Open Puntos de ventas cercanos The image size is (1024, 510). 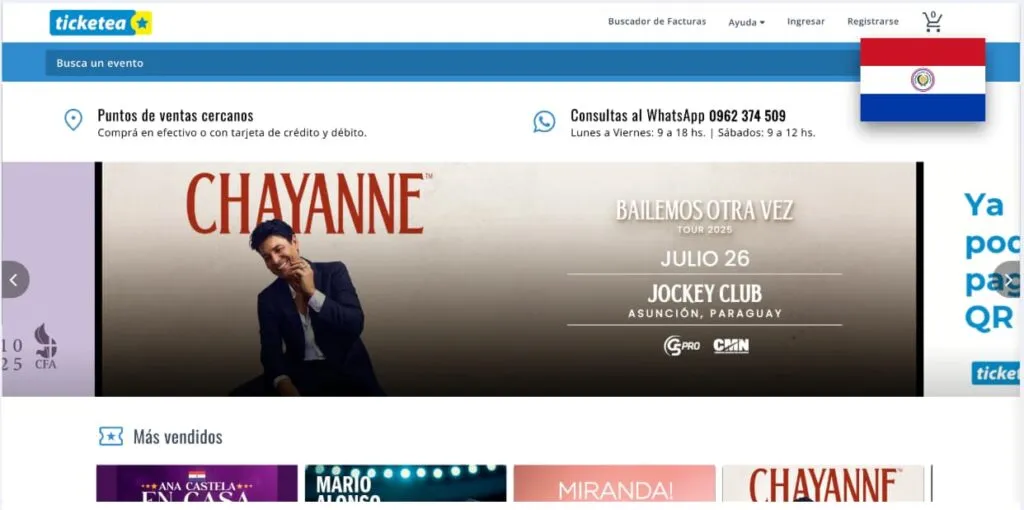176,116
